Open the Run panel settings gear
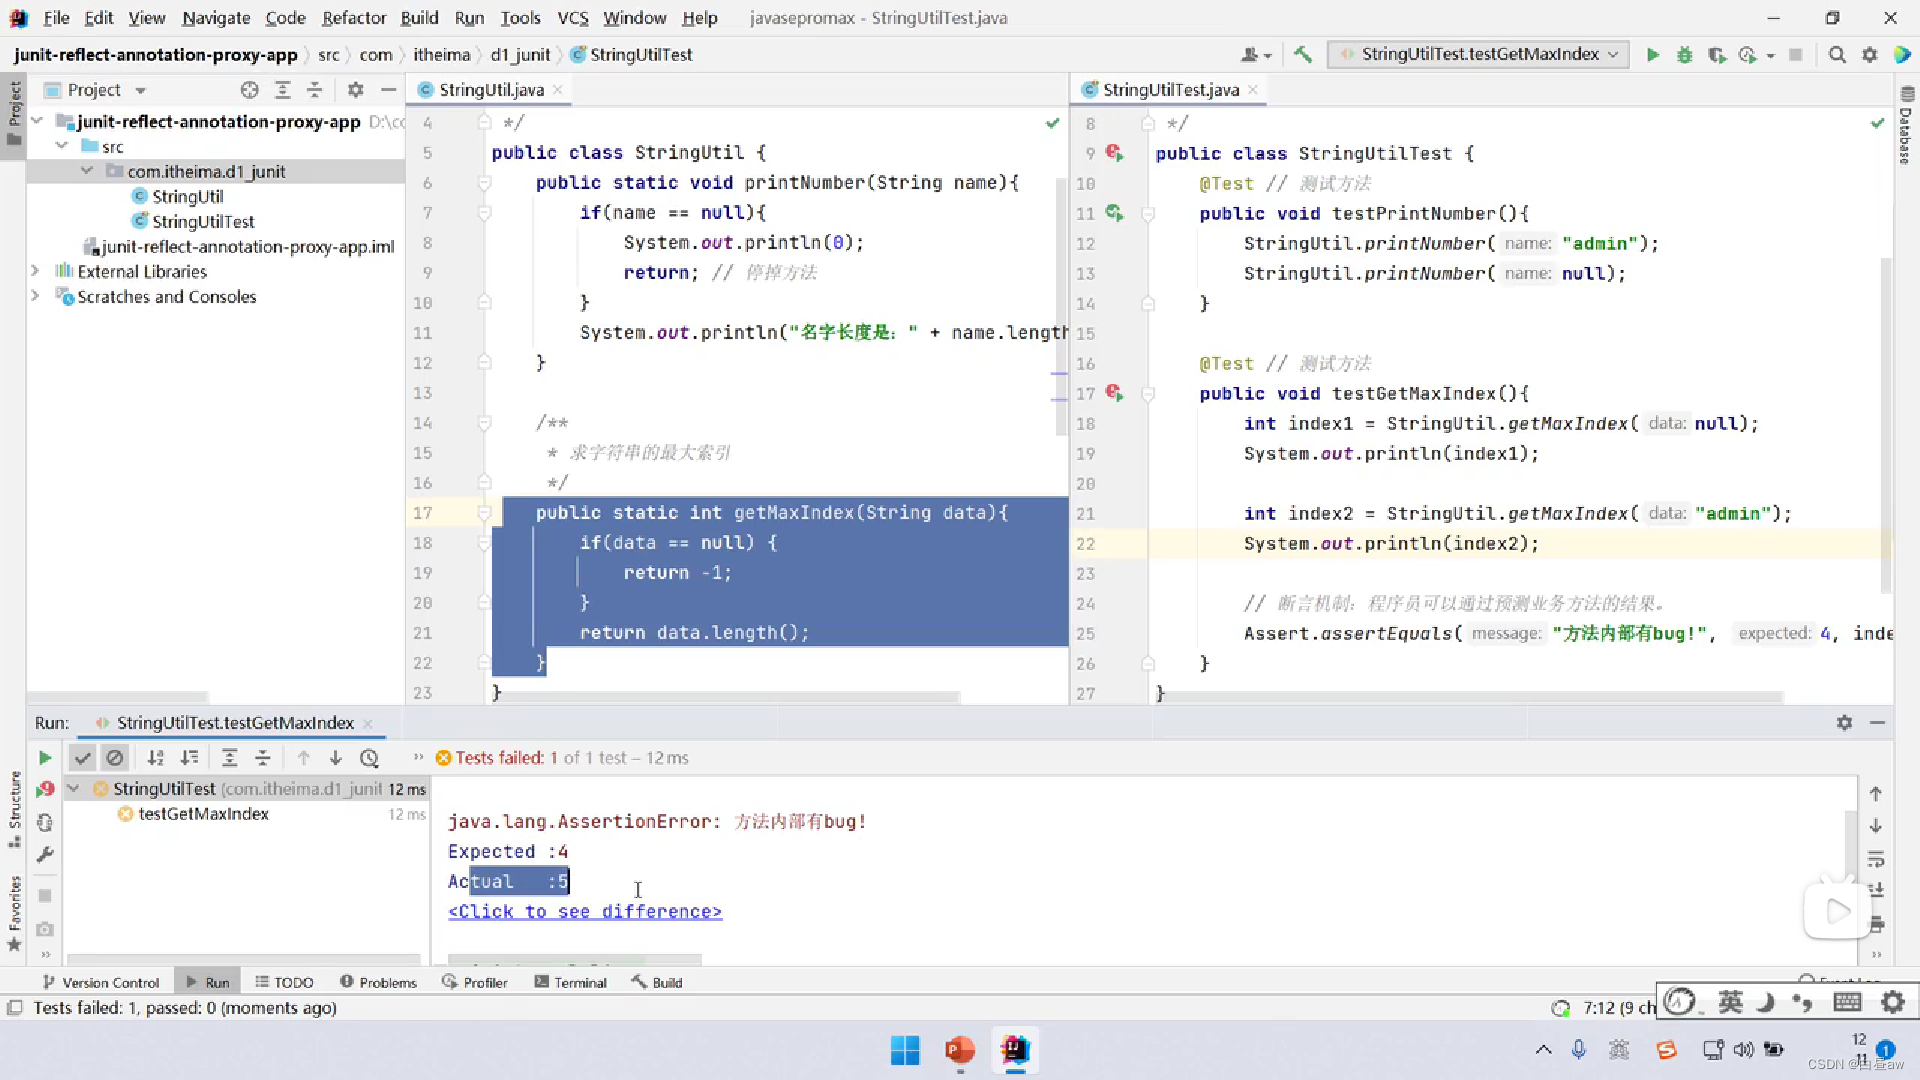This screenshot has width=1920, height=1080. click(x=1844, y=722)
